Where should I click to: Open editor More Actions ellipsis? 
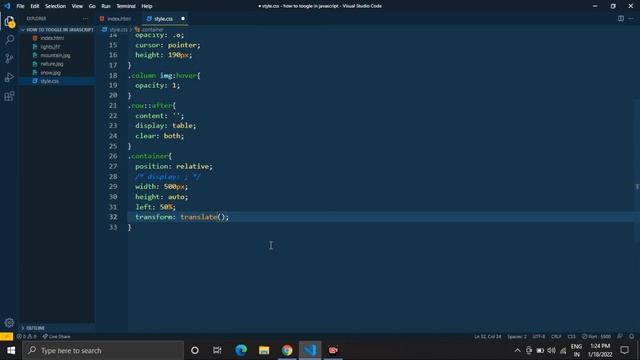pyautogui.click(x=631, y=18)
